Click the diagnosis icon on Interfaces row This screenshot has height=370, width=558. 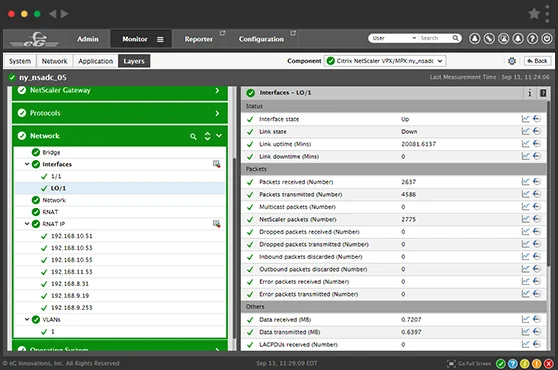click(216, 164)
